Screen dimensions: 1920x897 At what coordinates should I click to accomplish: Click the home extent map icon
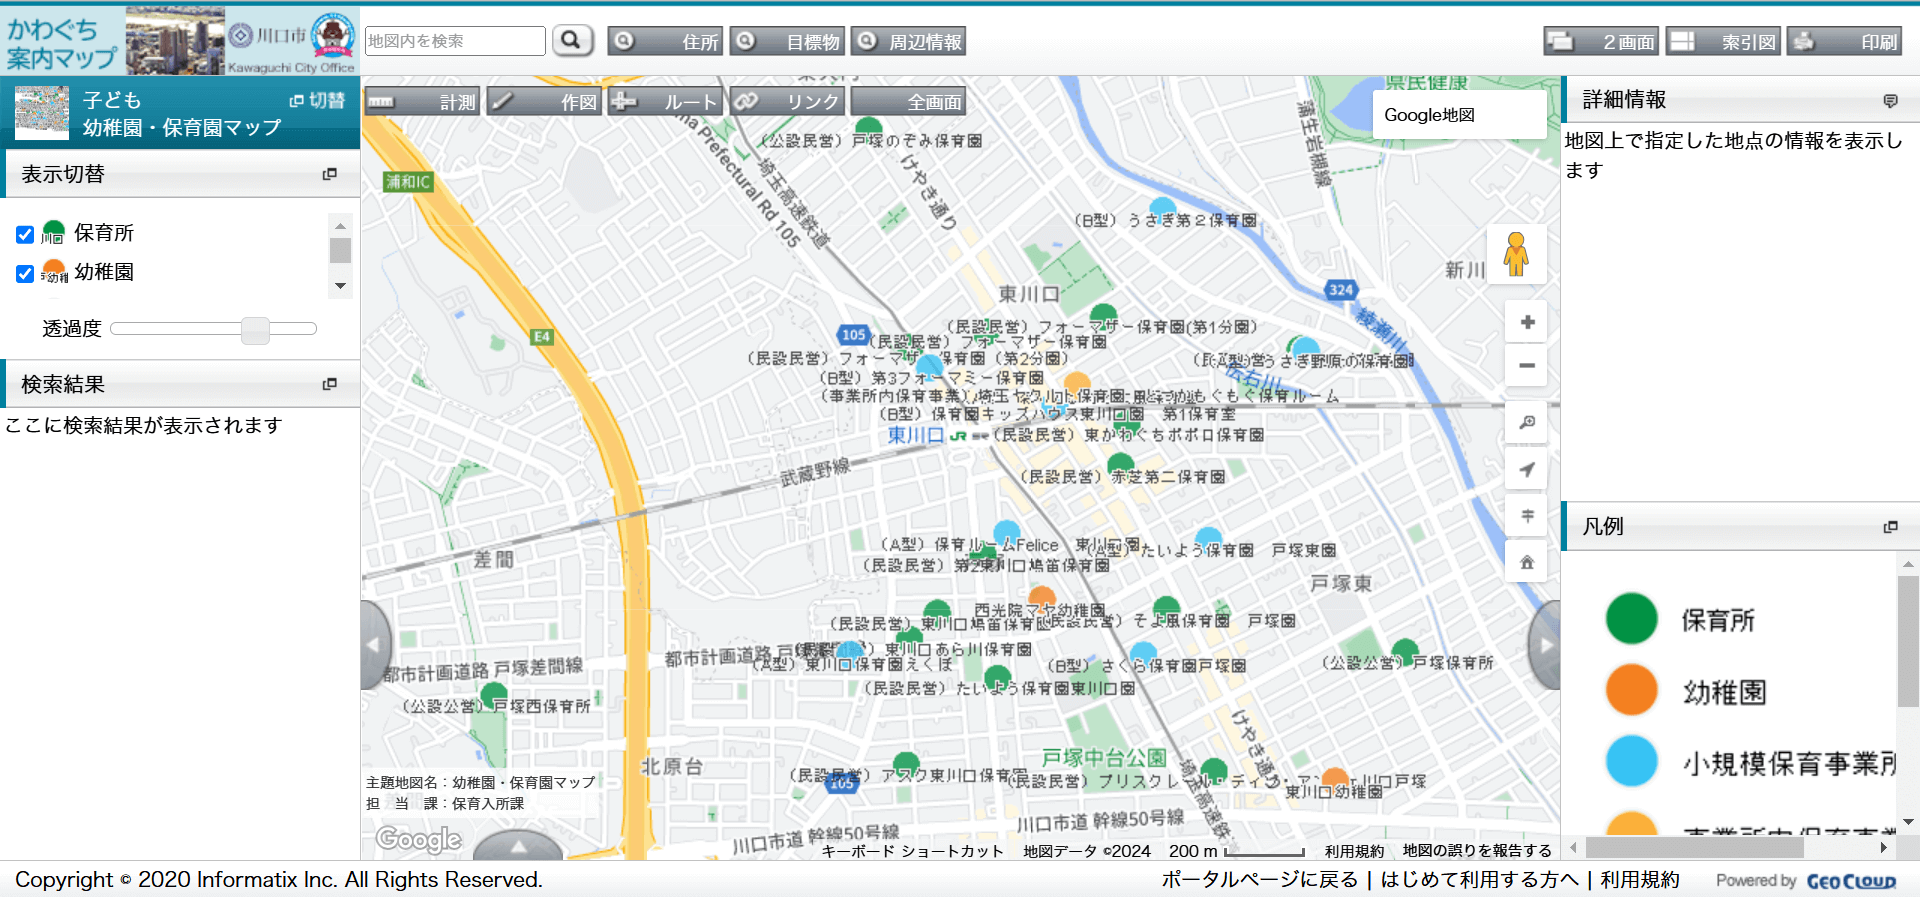pyautogui.click(x=1527, y=562)
